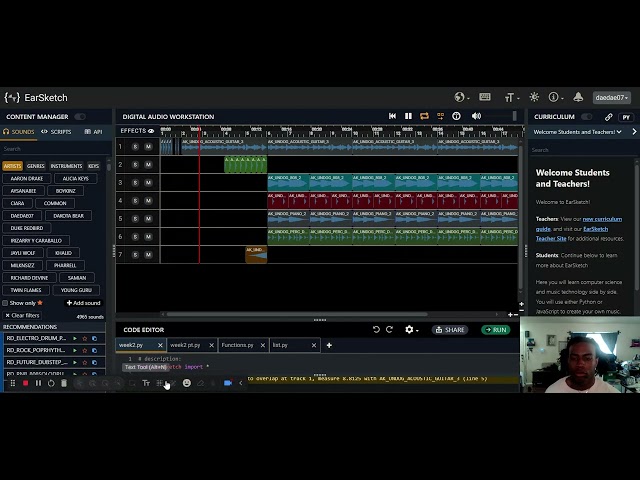This screenshot has height=480, width=640.
Task: Solo track 1
Action: pos(135,147)
